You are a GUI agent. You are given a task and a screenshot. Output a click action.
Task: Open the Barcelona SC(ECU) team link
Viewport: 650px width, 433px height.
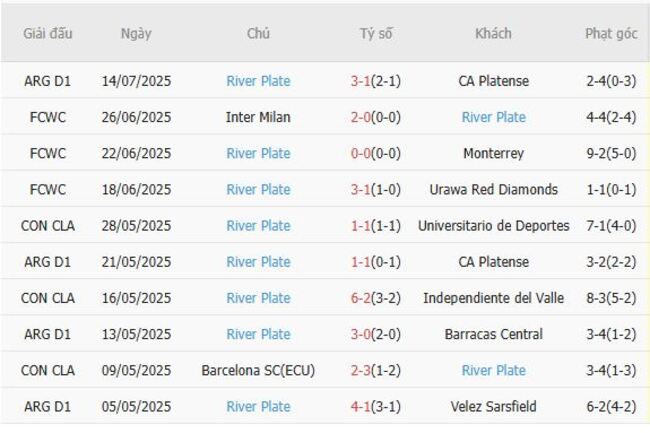(x=258, y=370)
